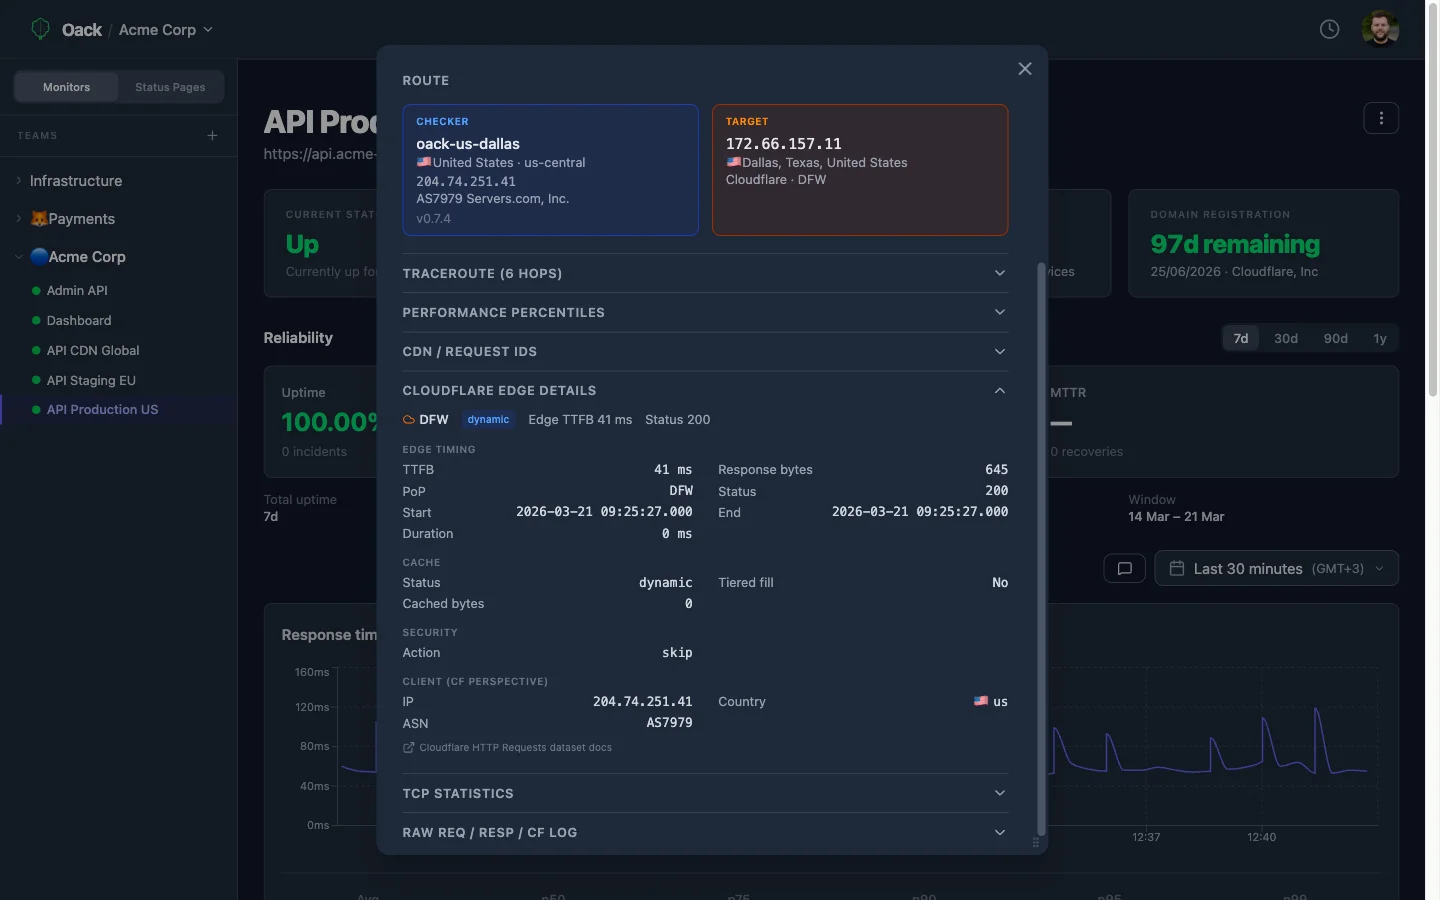The height and width of the screenshot is (900, 1440).
Task: Select the Monitors tab
Action: pyautogui.click(x=66, y=87)
